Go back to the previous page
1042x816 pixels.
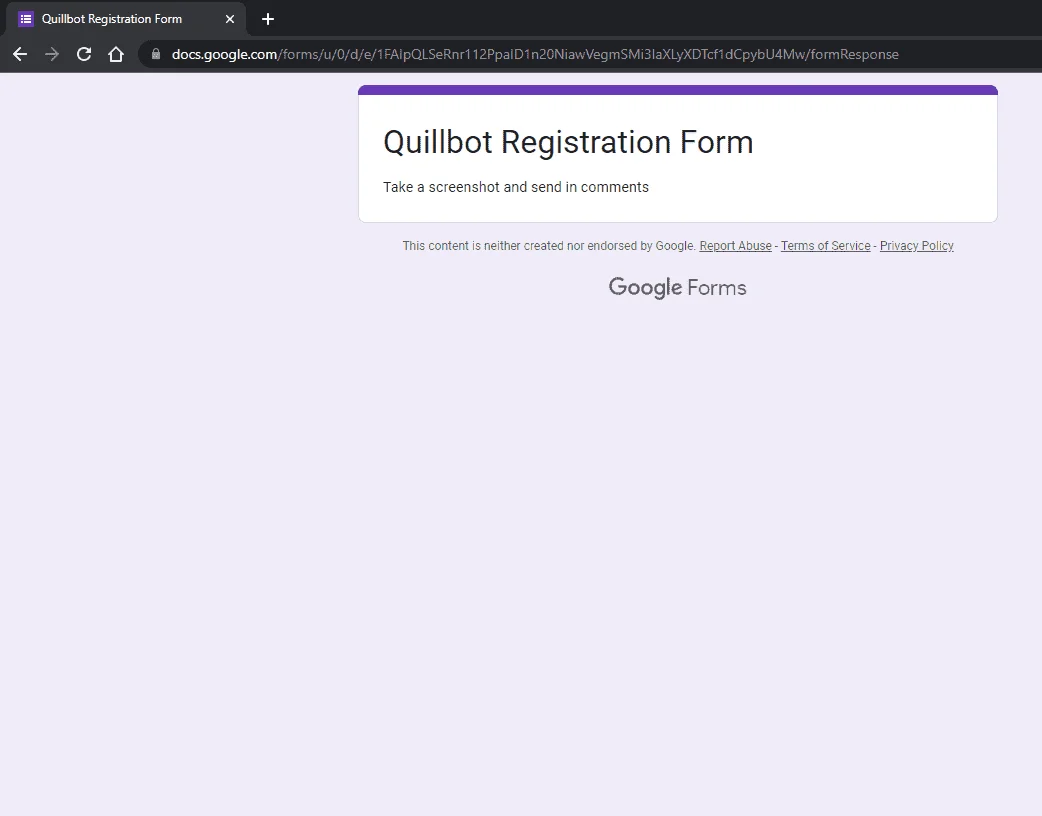20,54
